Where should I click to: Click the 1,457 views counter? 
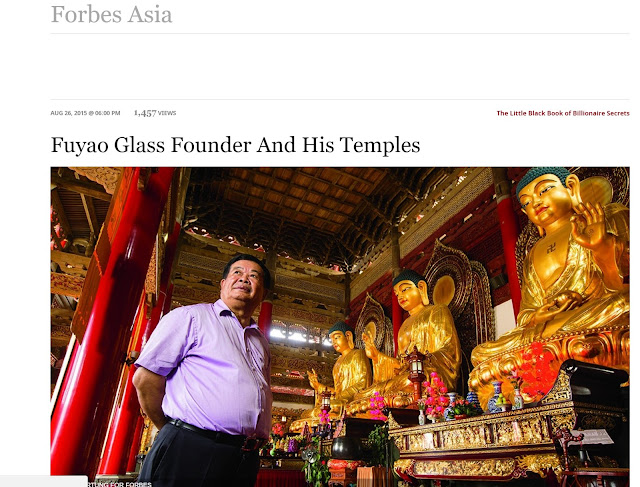coord(155,113)
